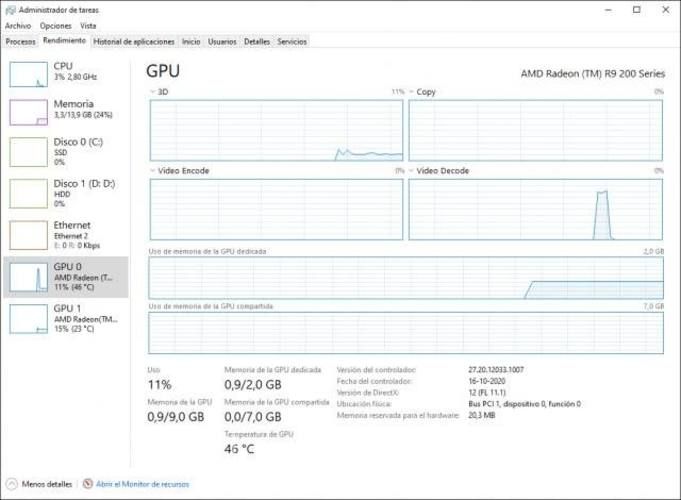Select the Memoria mini graph thumbnail
The image size is (681, 500).
(x=29, y=112)
